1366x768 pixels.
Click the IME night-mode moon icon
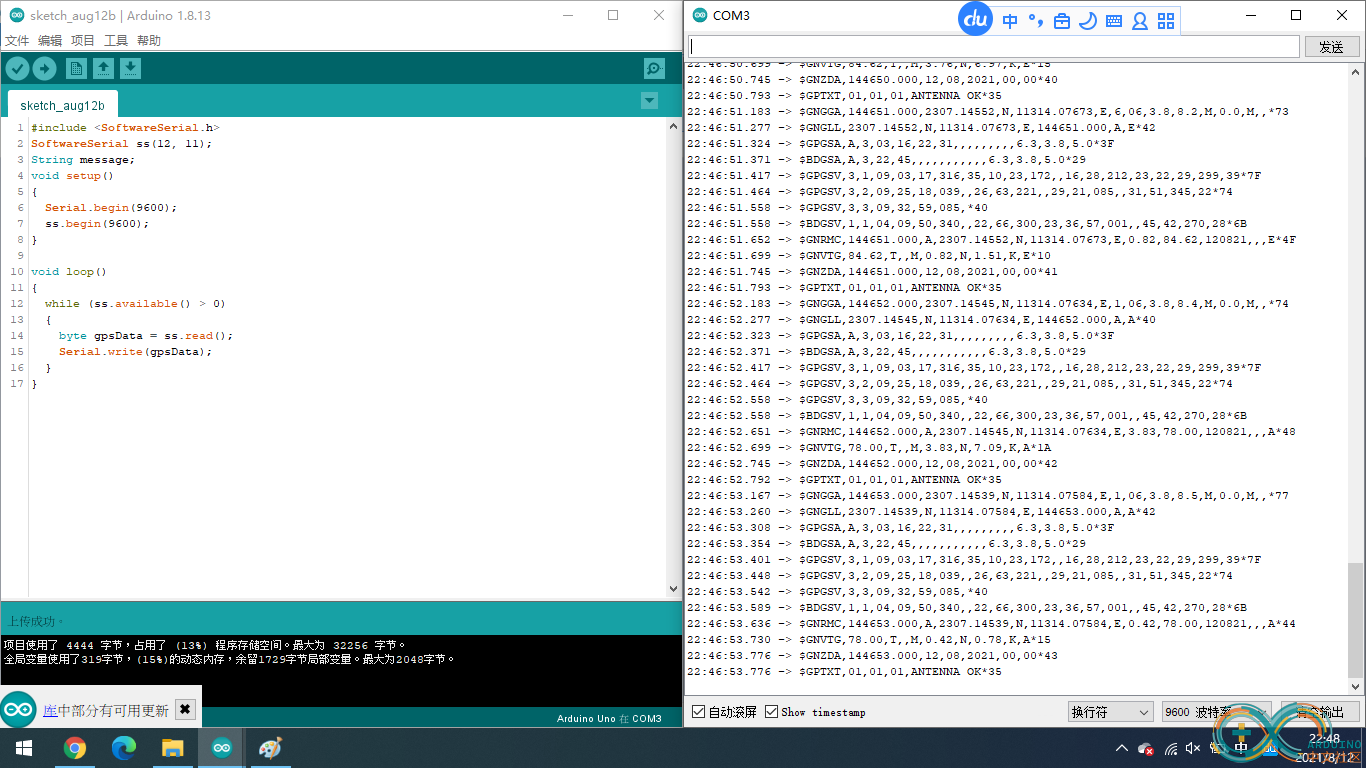[1088, 21]
